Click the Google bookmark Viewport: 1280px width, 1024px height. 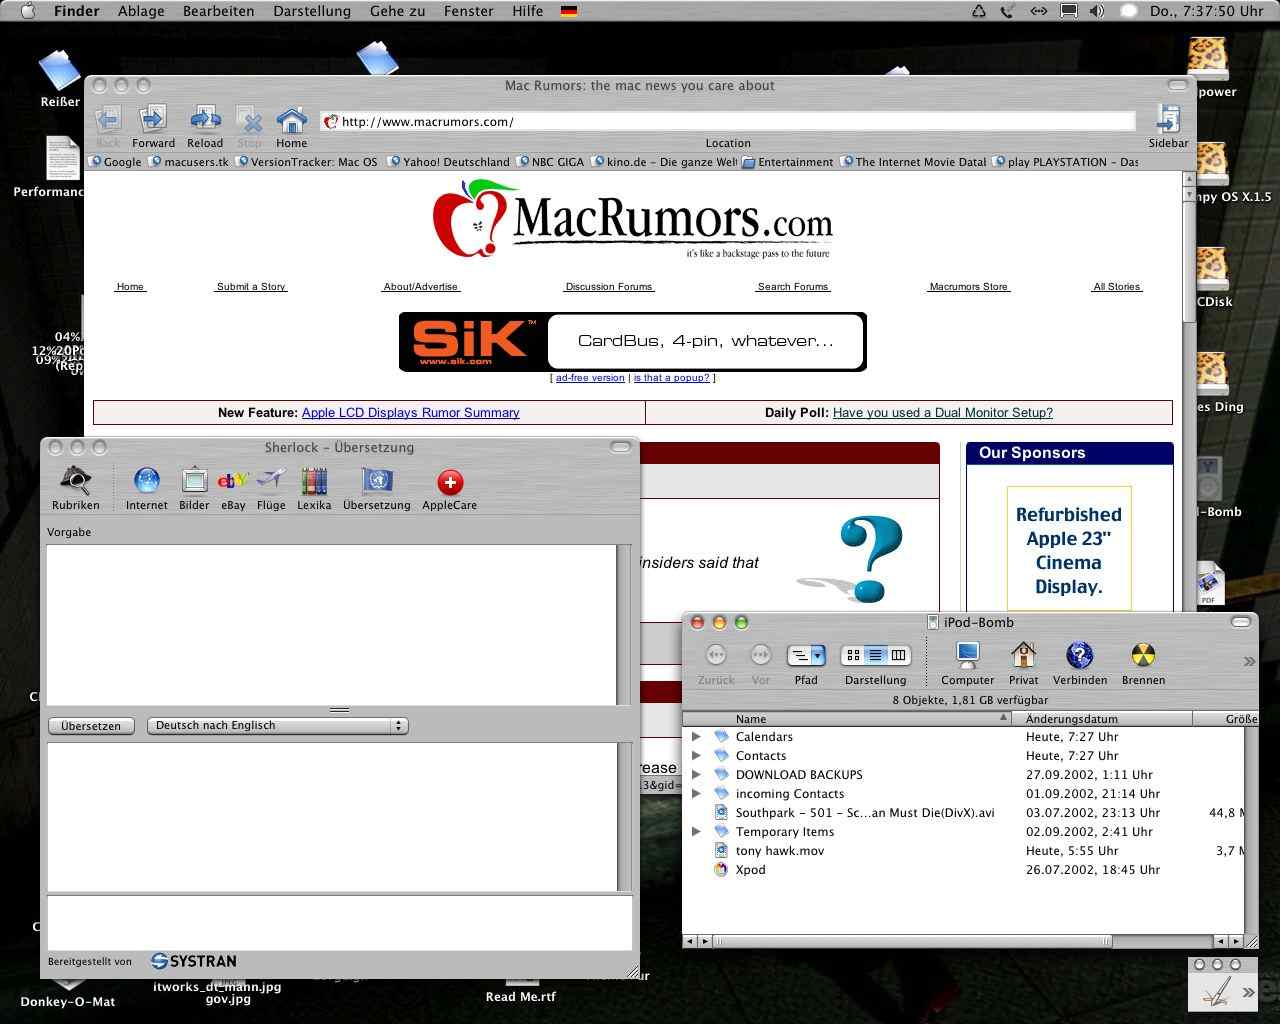pos(116,162)
